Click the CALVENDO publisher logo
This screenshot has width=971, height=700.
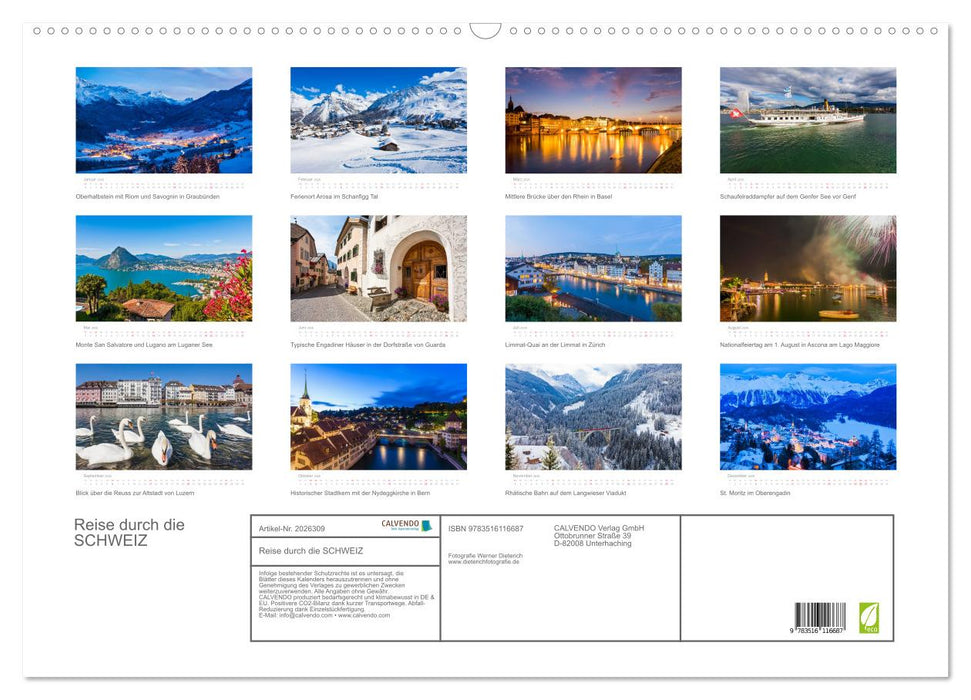point(404,526)
